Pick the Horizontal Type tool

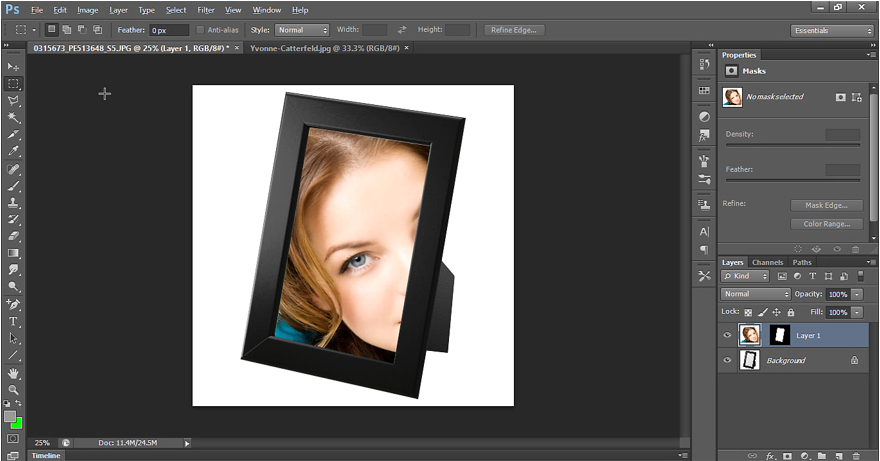pos(14,321)
